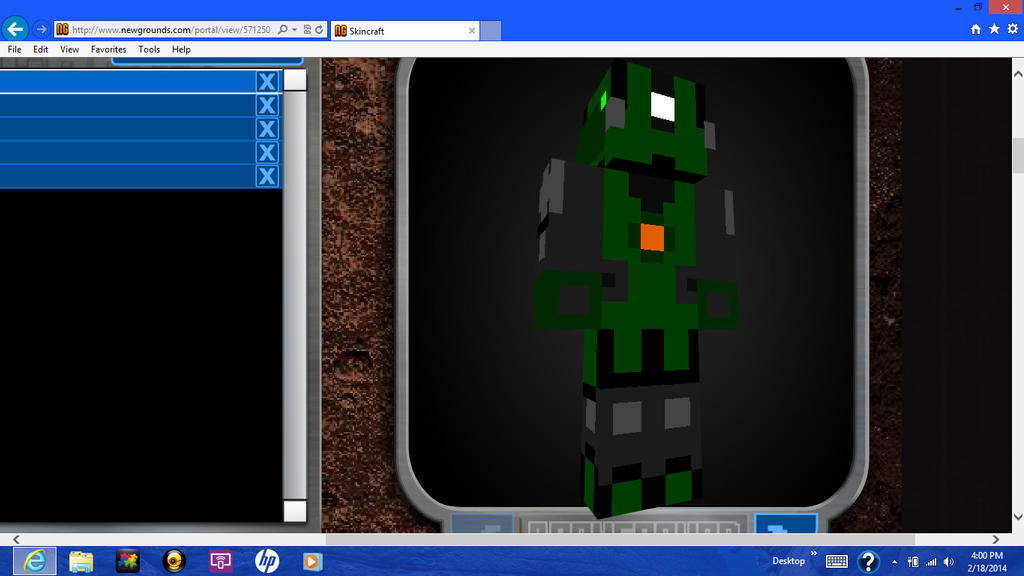
Task: Click the horizontal scrollbar right arrow
Action: pyautogui.click(x=995, y=539)
